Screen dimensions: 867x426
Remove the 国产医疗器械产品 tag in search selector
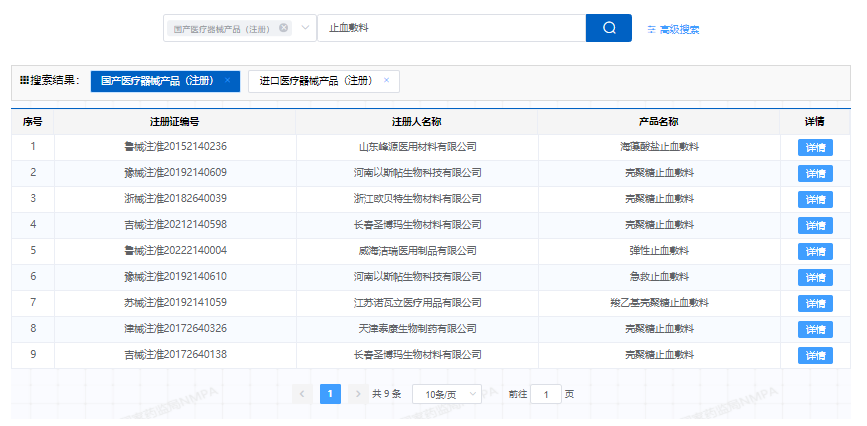point(283,28)
